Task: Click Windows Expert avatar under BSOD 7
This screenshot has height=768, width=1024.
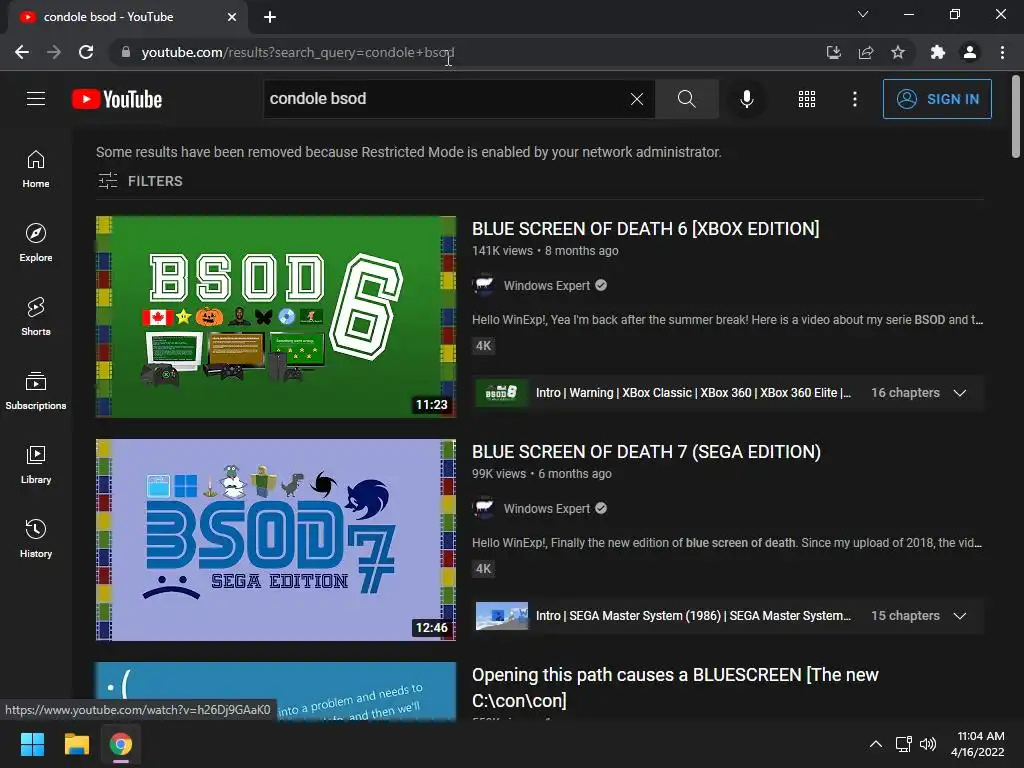Action: pos(484,509)
